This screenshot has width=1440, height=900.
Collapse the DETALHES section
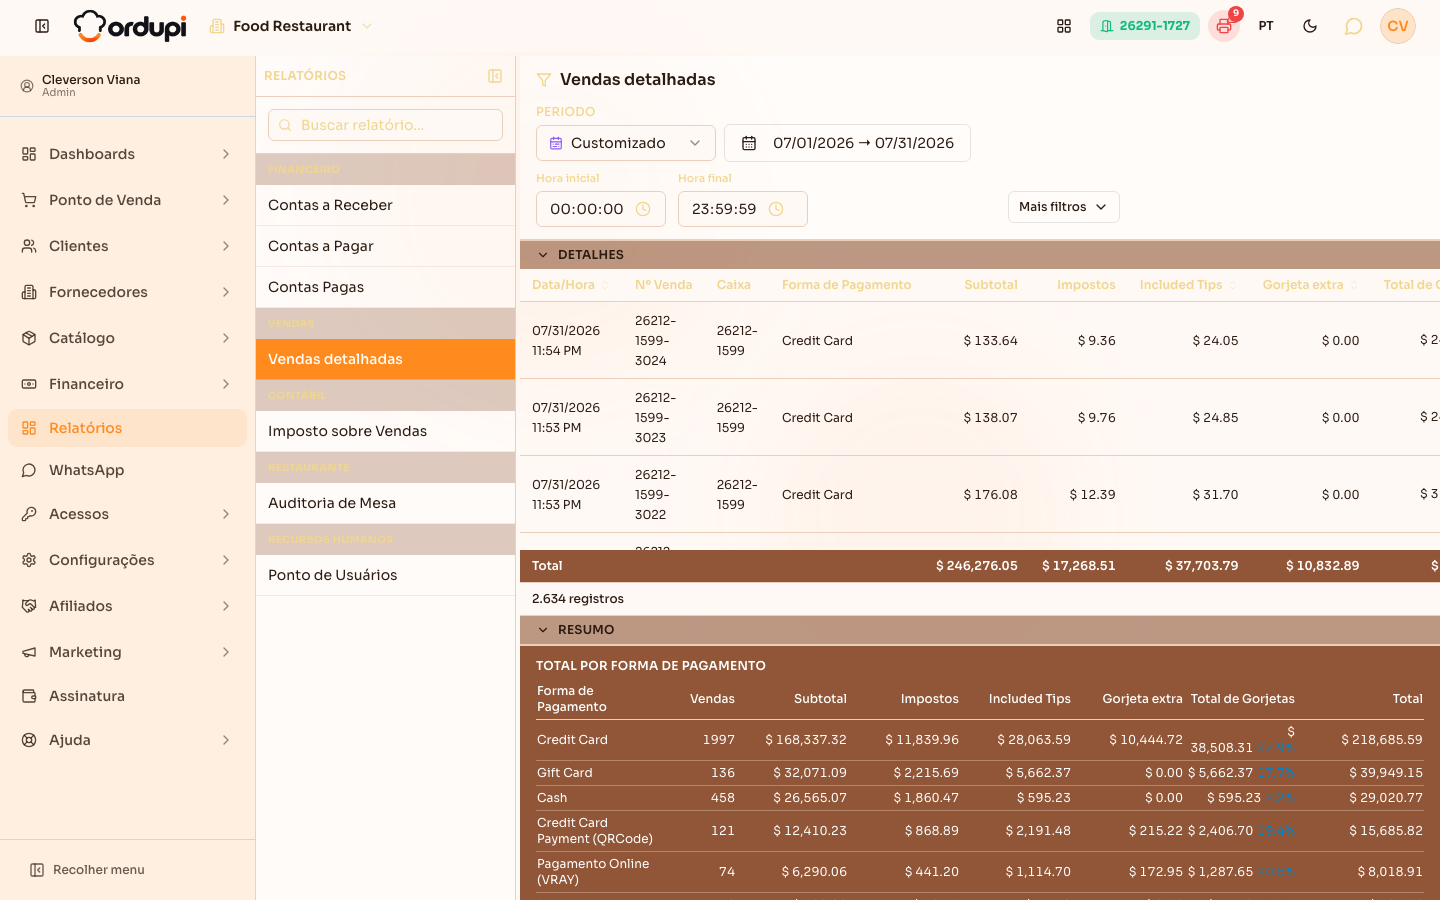[980, 255]
